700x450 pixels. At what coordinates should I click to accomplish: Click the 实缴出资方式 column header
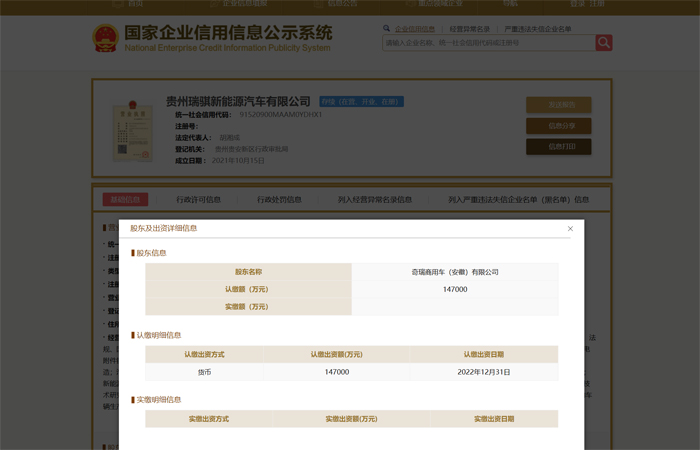pyautogui.click(x=208, y=419)
